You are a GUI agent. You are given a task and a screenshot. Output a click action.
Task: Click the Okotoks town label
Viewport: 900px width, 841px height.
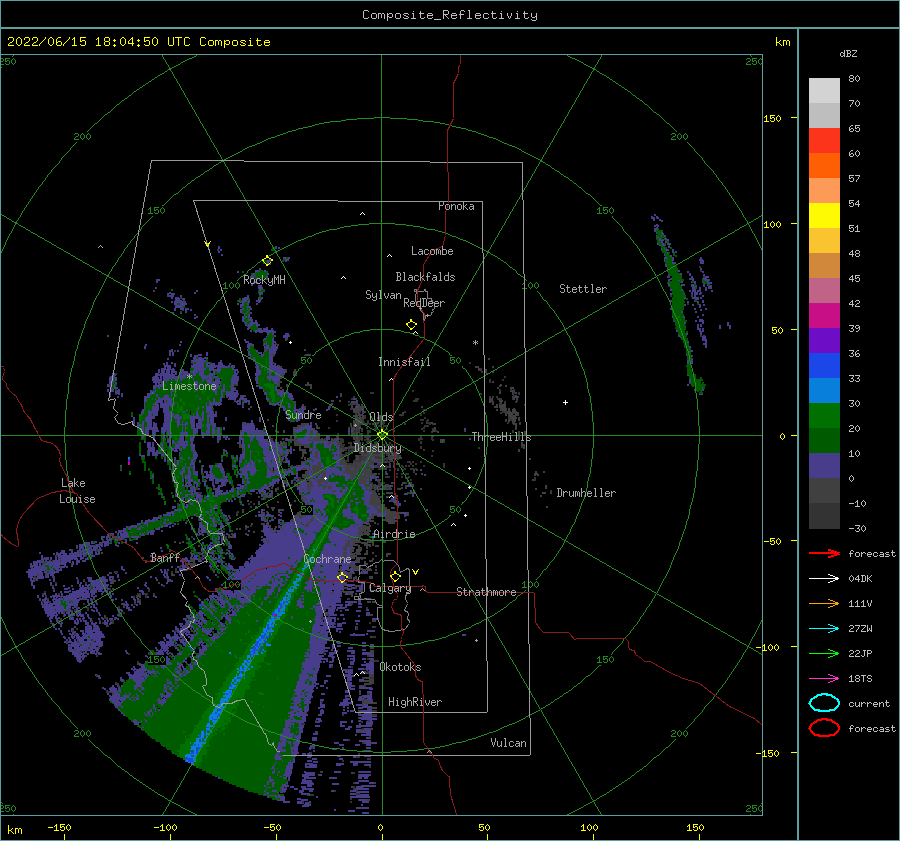(x=400, y=667)
